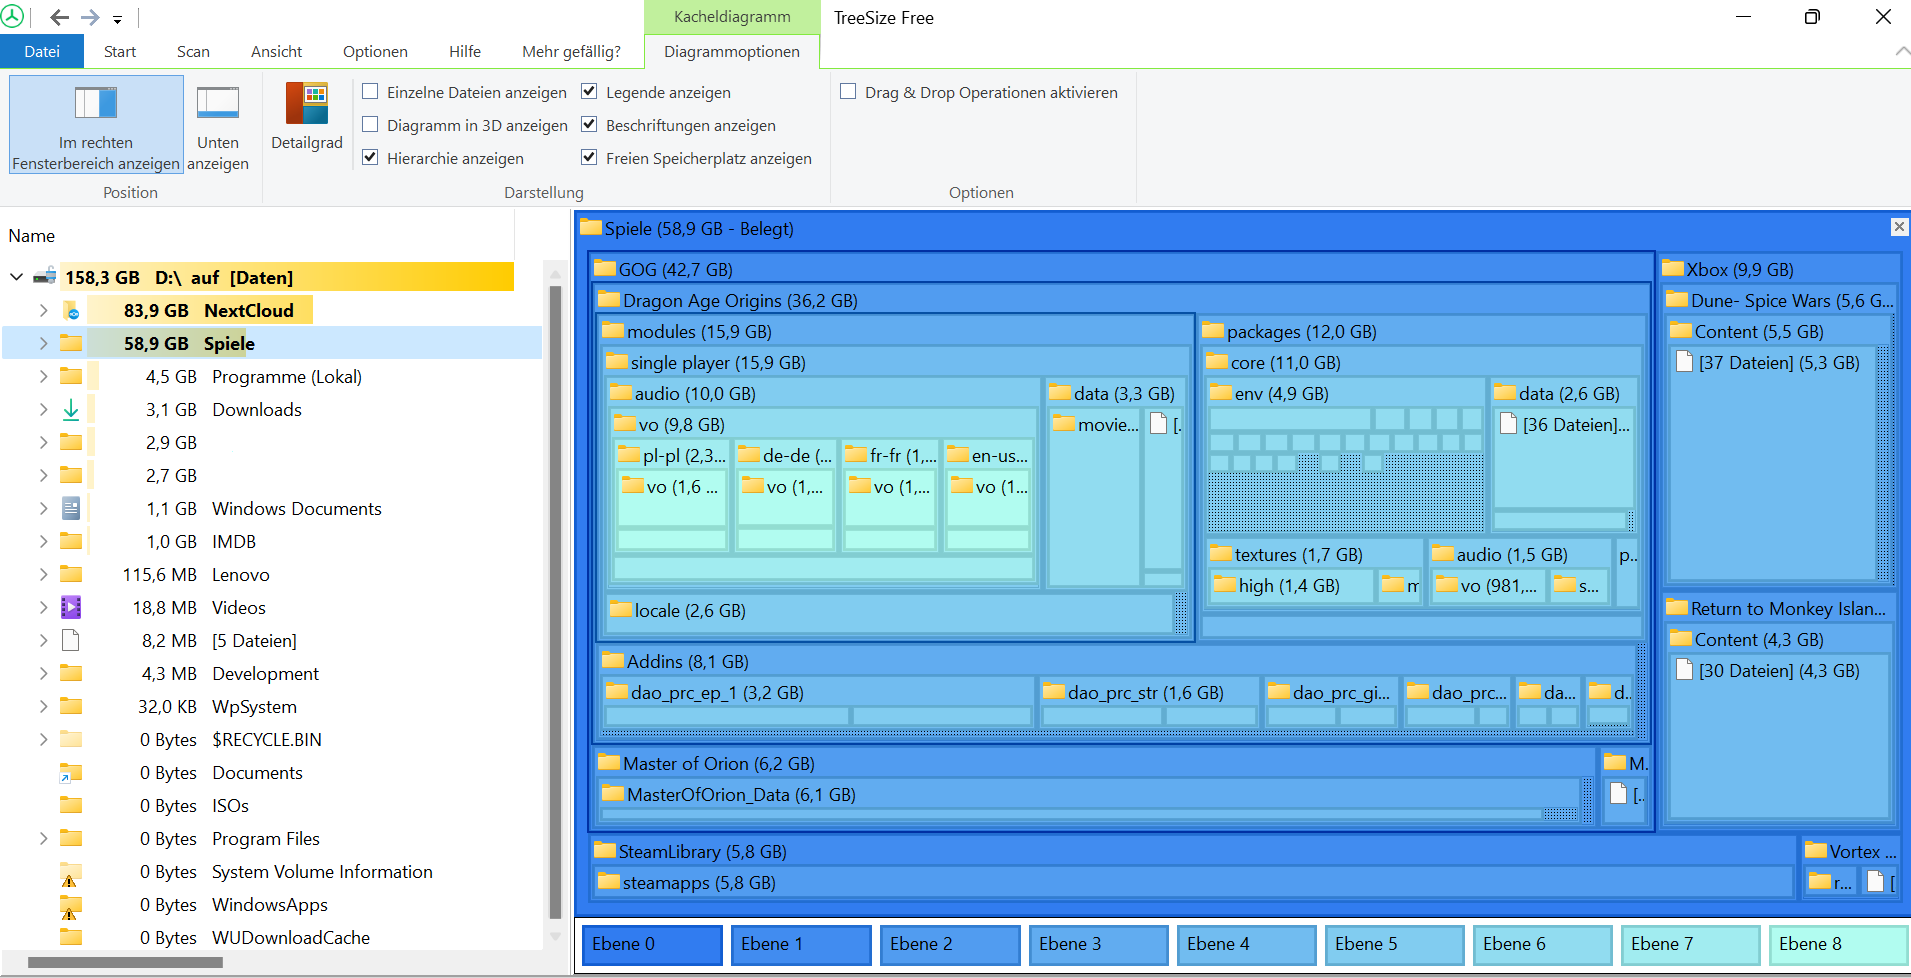Select the Lenovo row in the tree
This screenshot has width=1911, height=978.
[271, 575]
